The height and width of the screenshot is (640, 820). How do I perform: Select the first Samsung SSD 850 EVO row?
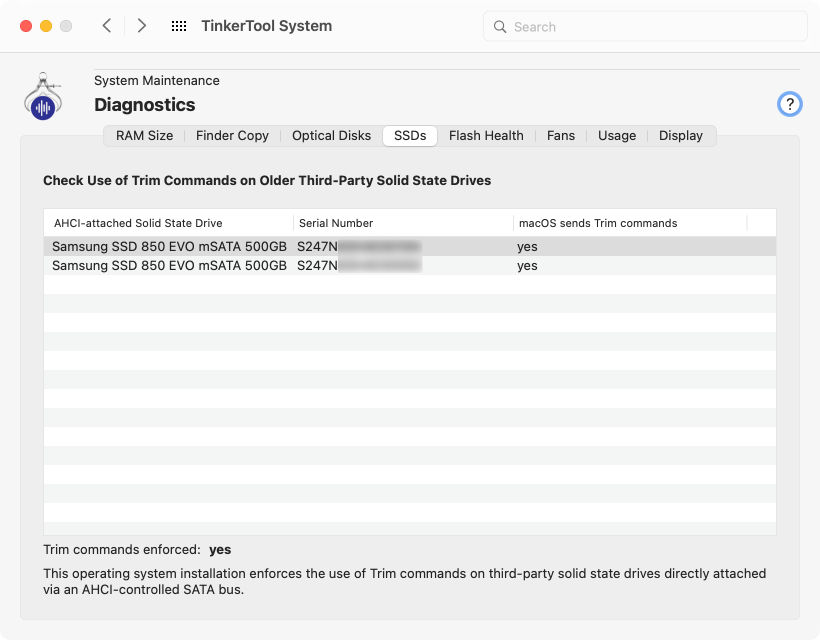(410, 246)
